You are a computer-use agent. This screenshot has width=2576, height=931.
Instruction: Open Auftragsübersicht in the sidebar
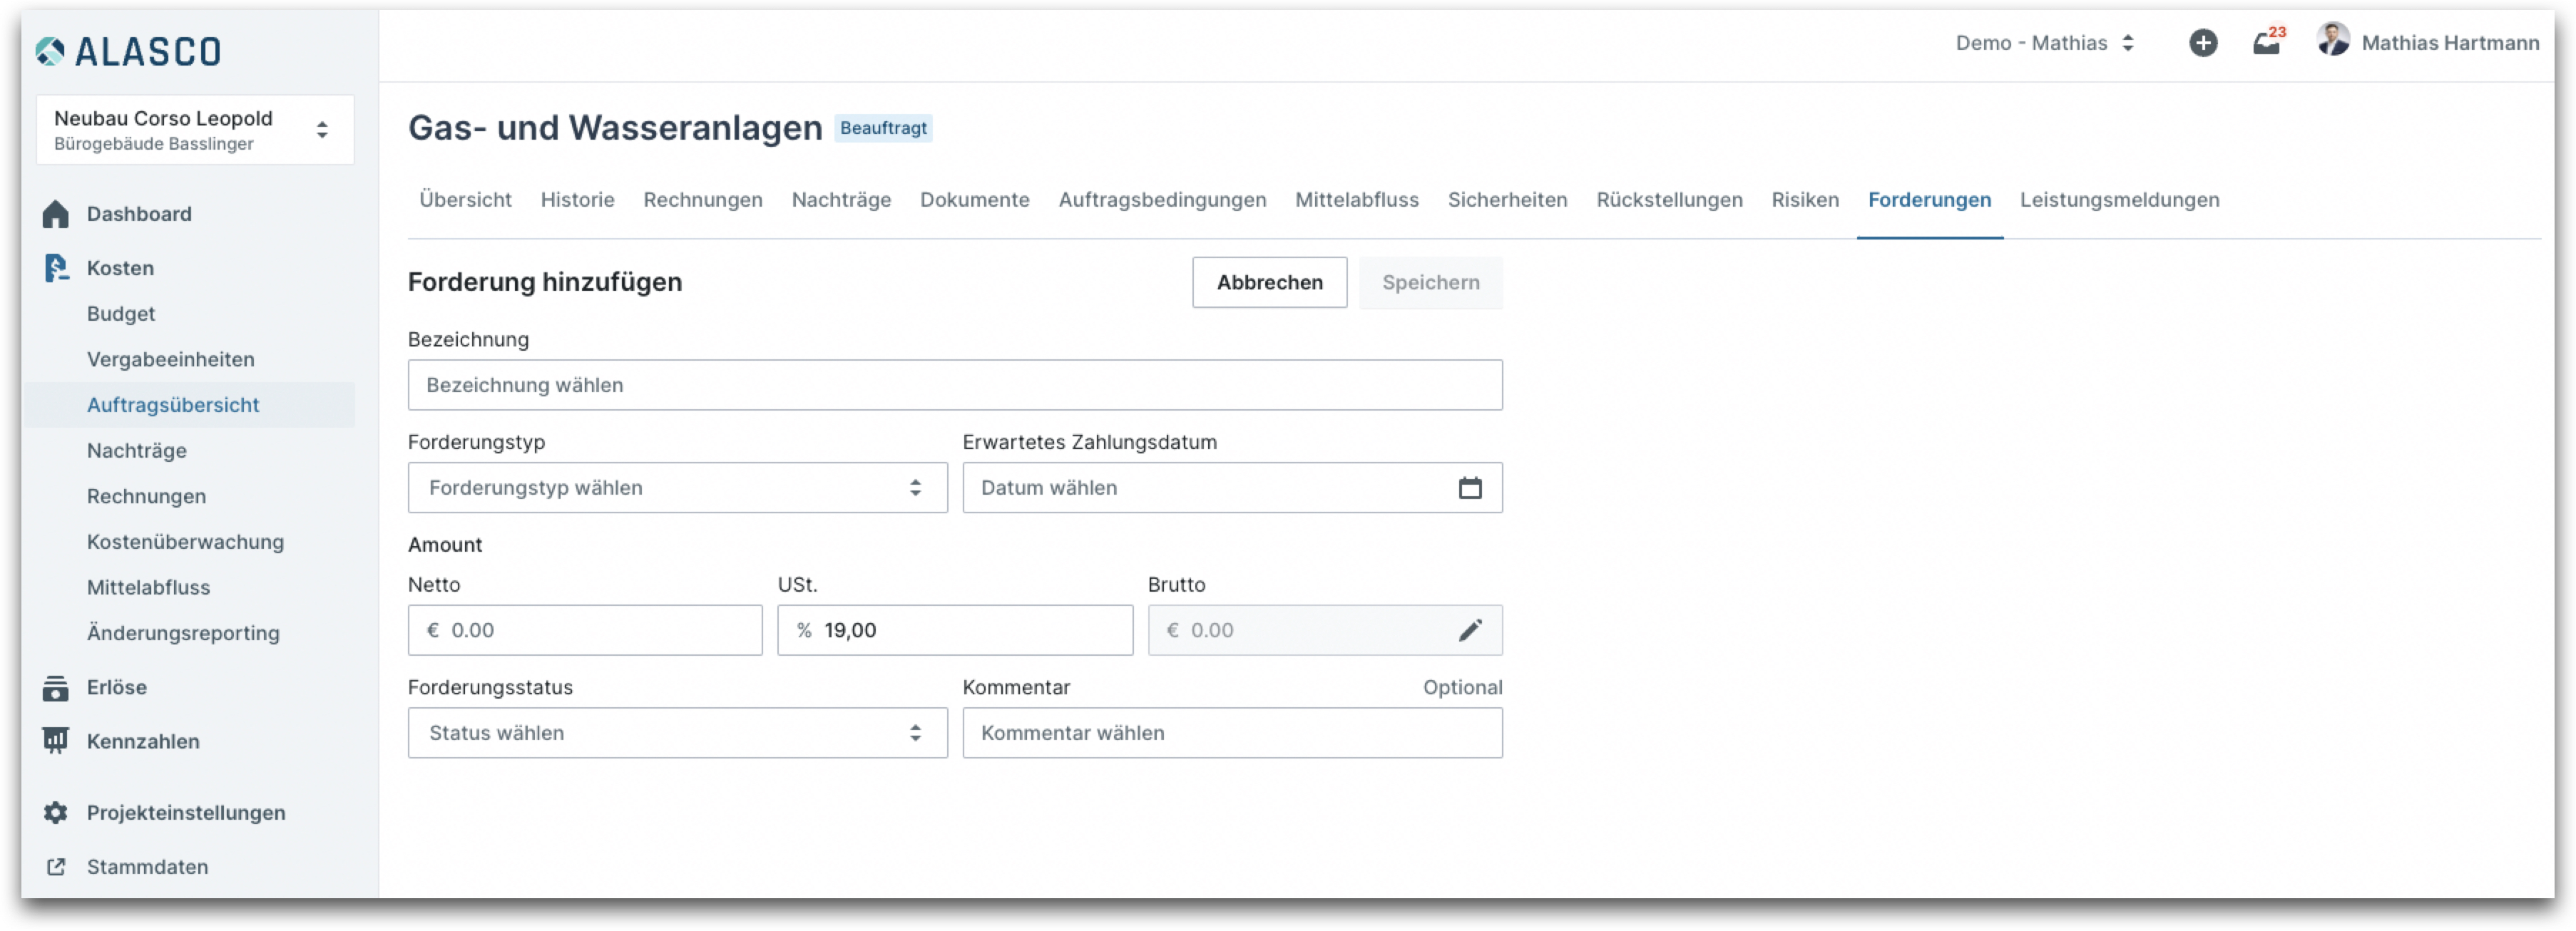173,405
